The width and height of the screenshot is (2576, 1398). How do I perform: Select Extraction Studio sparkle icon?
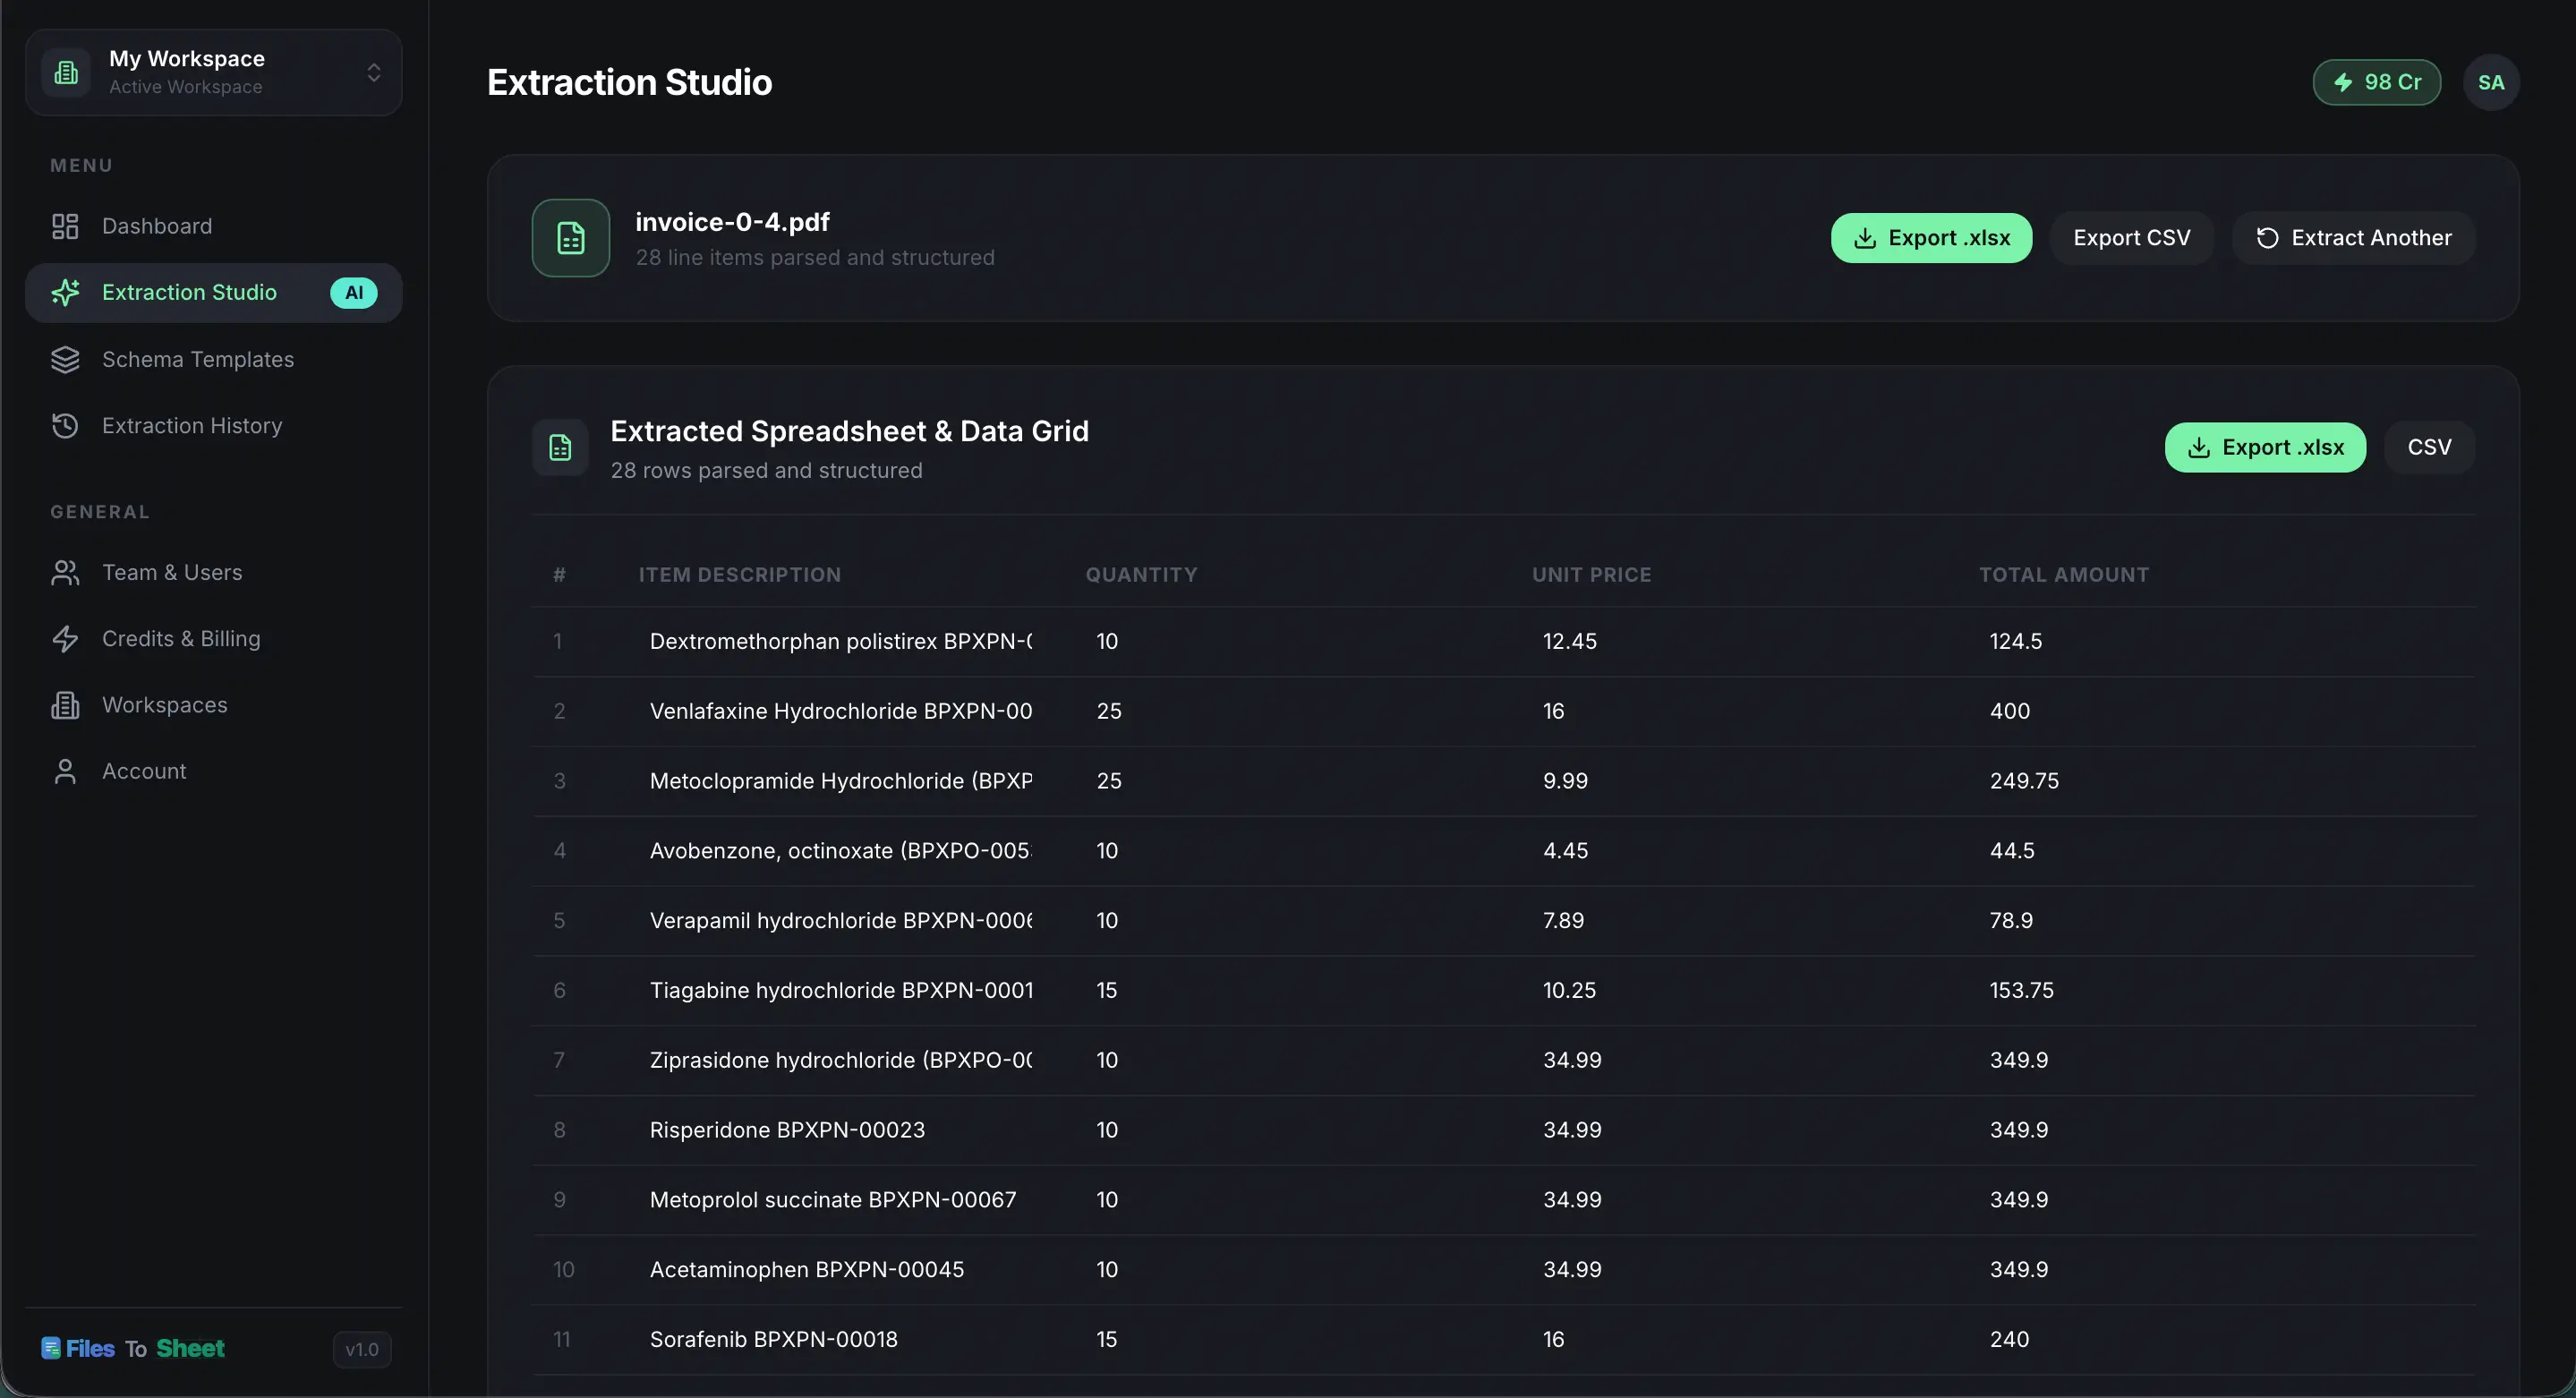[x=65, y=292]
